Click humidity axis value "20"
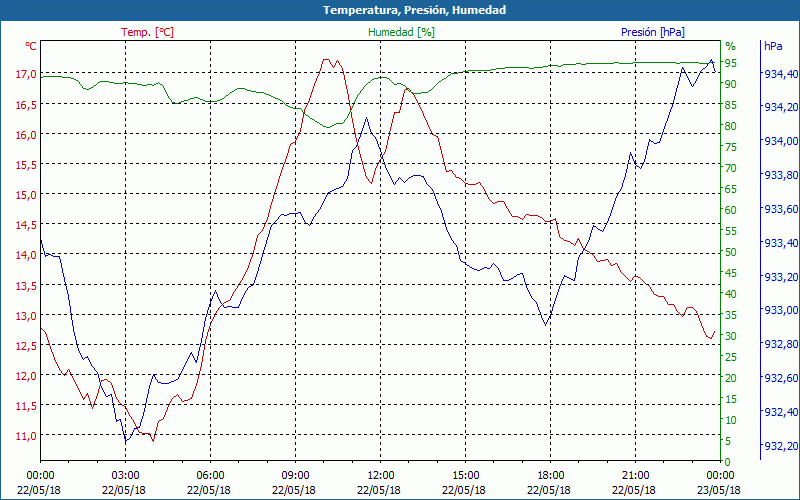The width and height of the screenshot is (800, 500). pos(731,378)
